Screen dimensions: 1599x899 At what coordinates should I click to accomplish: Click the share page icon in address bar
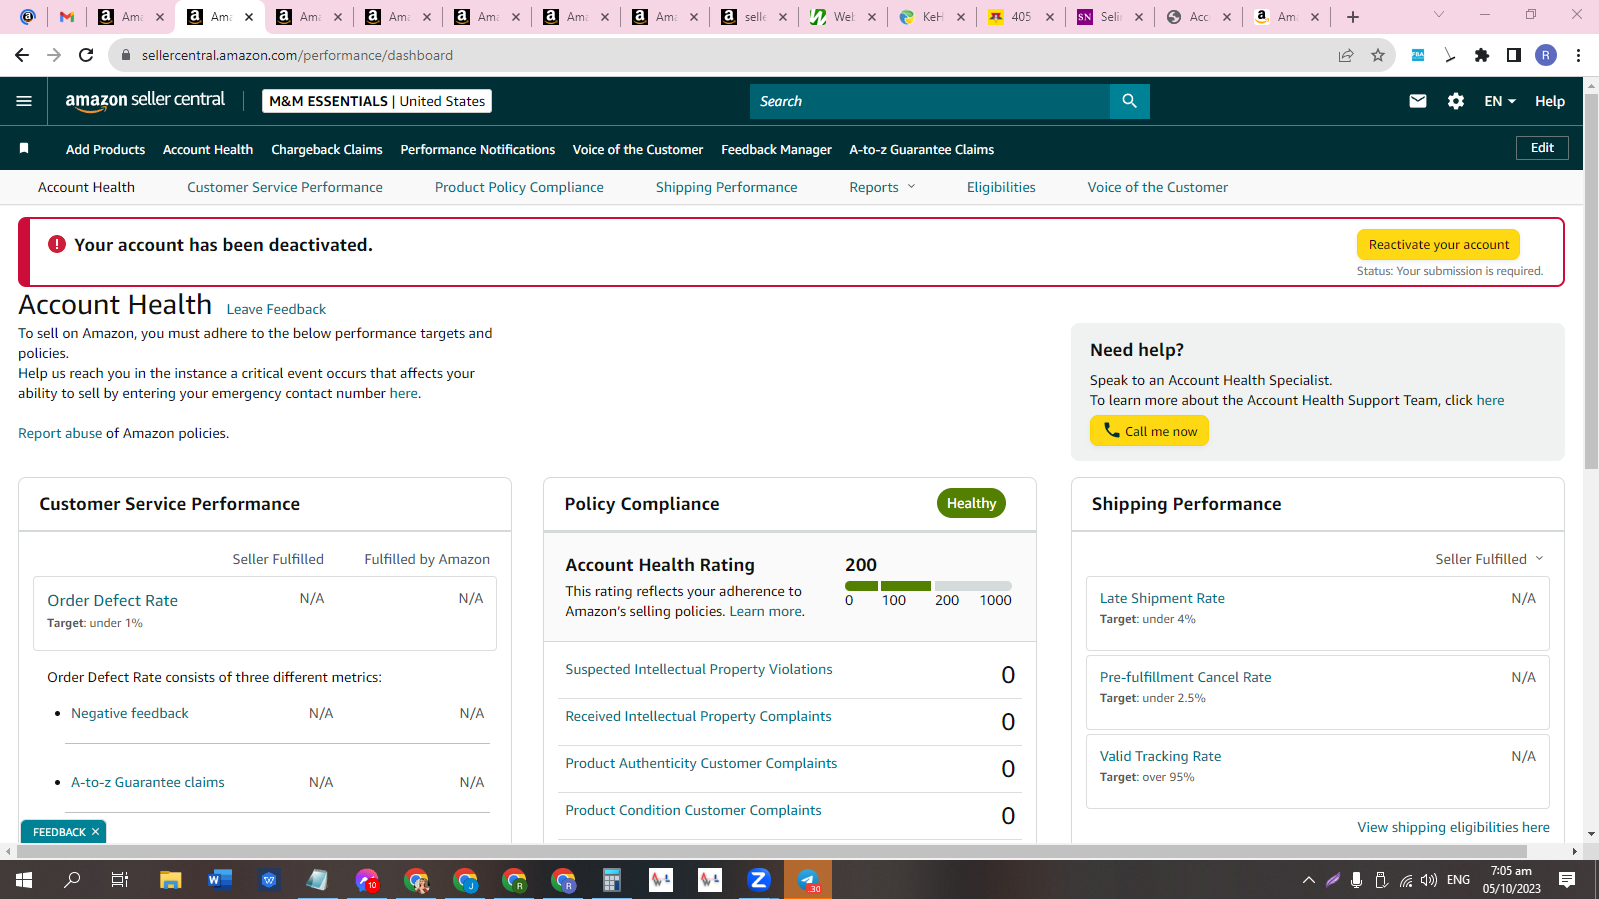(1346, 55)
